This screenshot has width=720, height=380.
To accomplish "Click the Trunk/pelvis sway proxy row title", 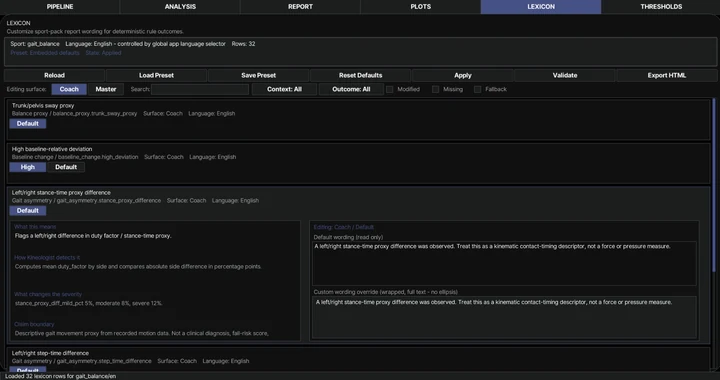I will click(43, 106).
